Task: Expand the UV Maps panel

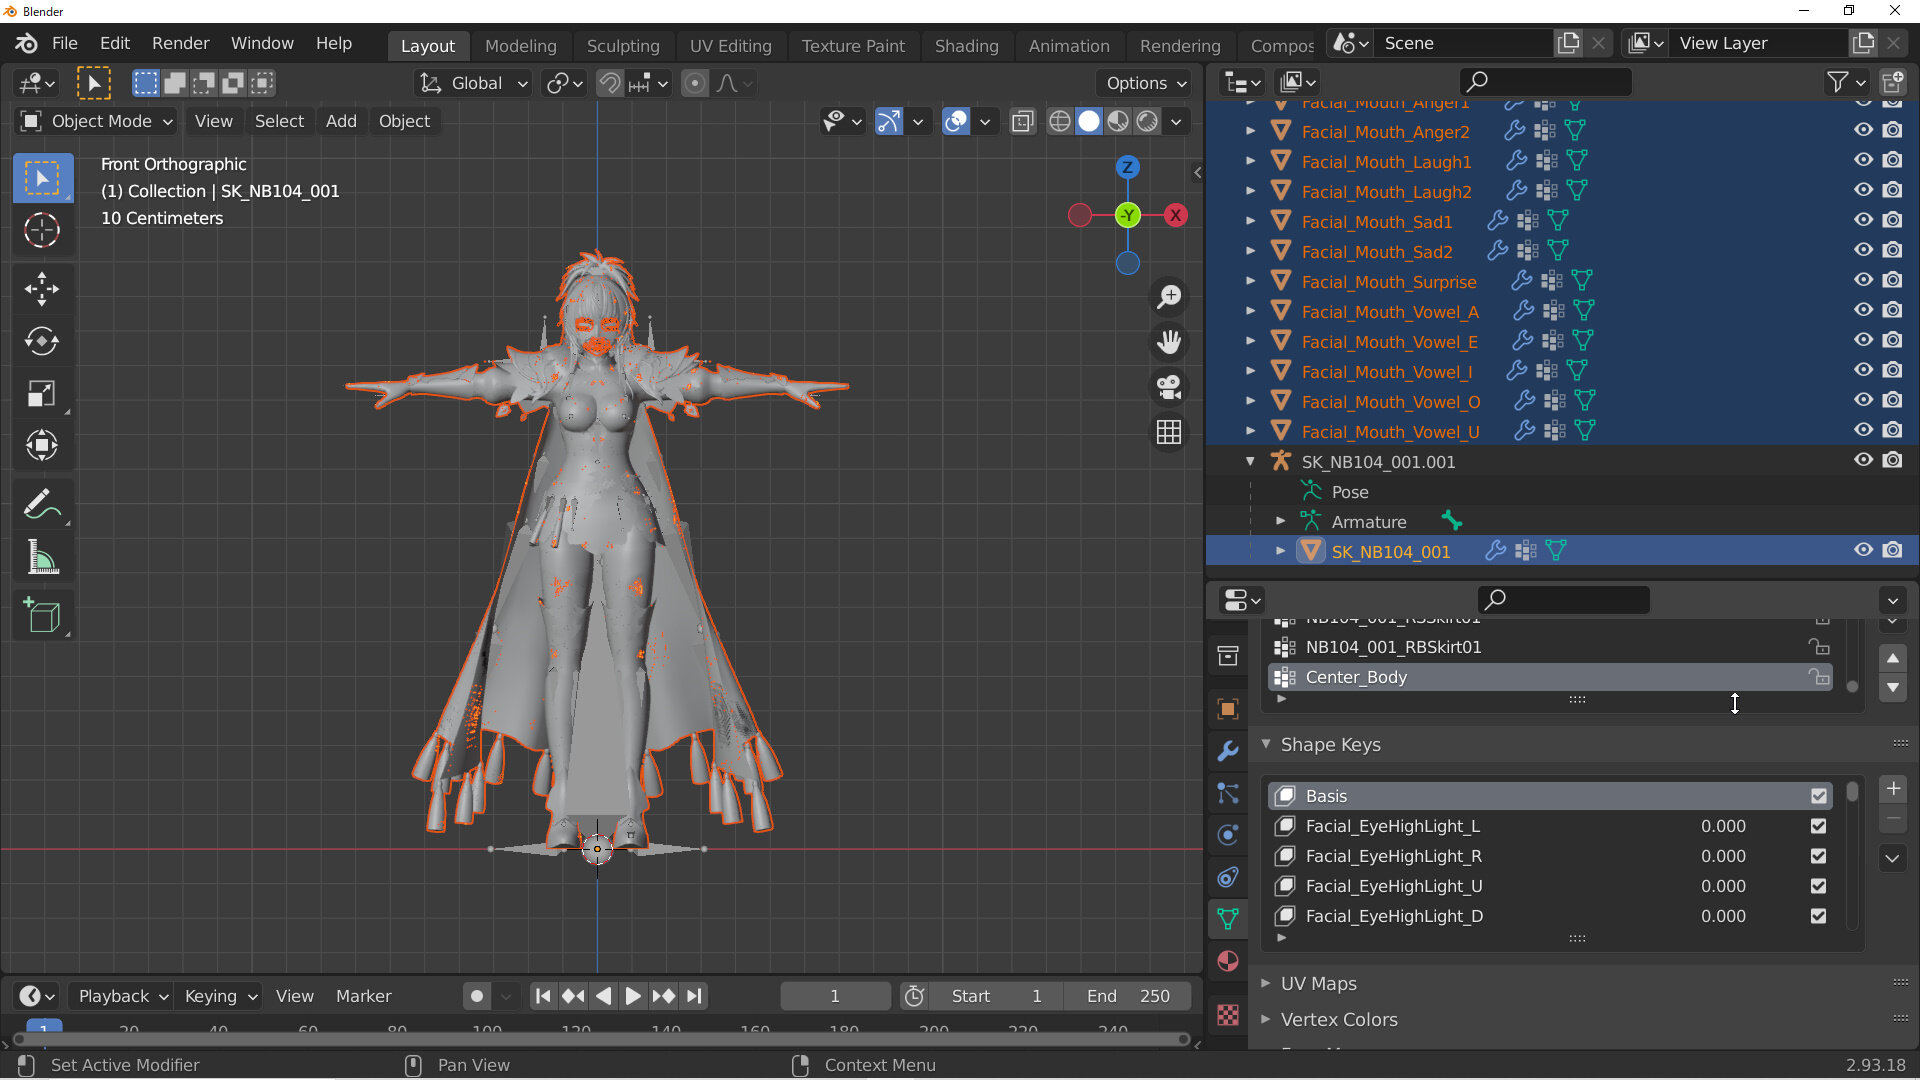Action: point(1318,984)
